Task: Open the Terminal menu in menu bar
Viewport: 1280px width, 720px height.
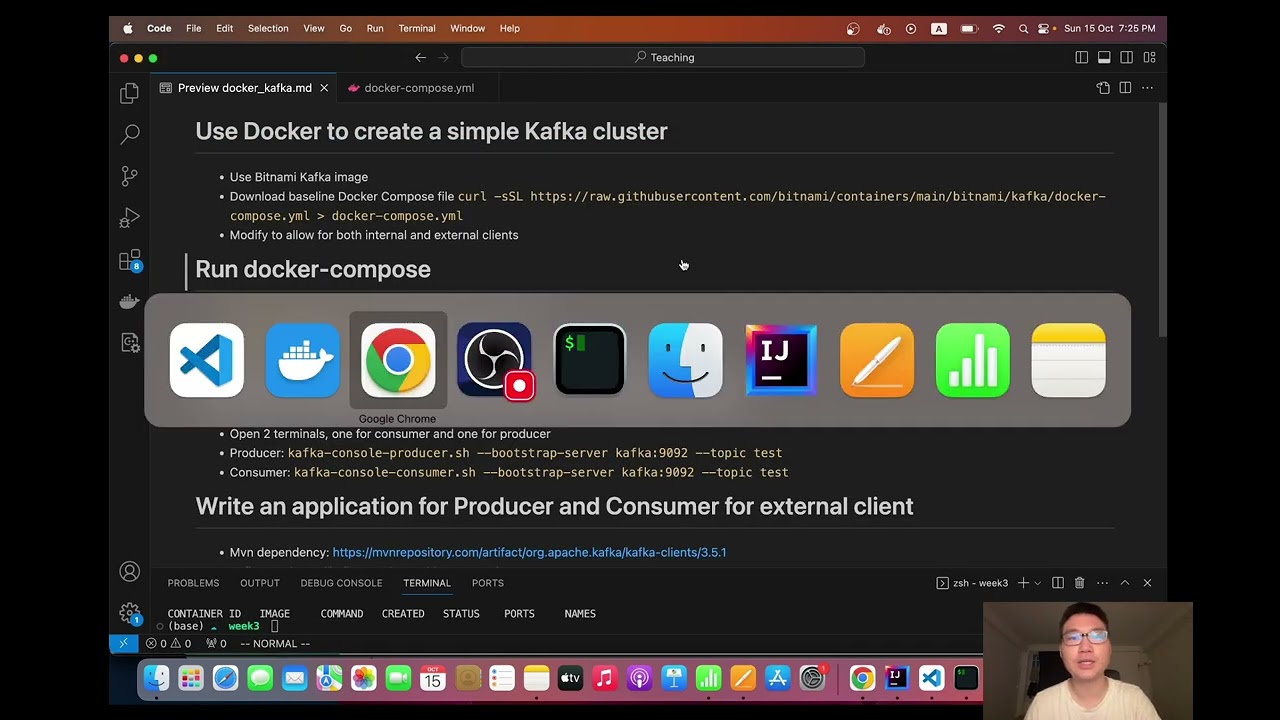Action: 417,29
